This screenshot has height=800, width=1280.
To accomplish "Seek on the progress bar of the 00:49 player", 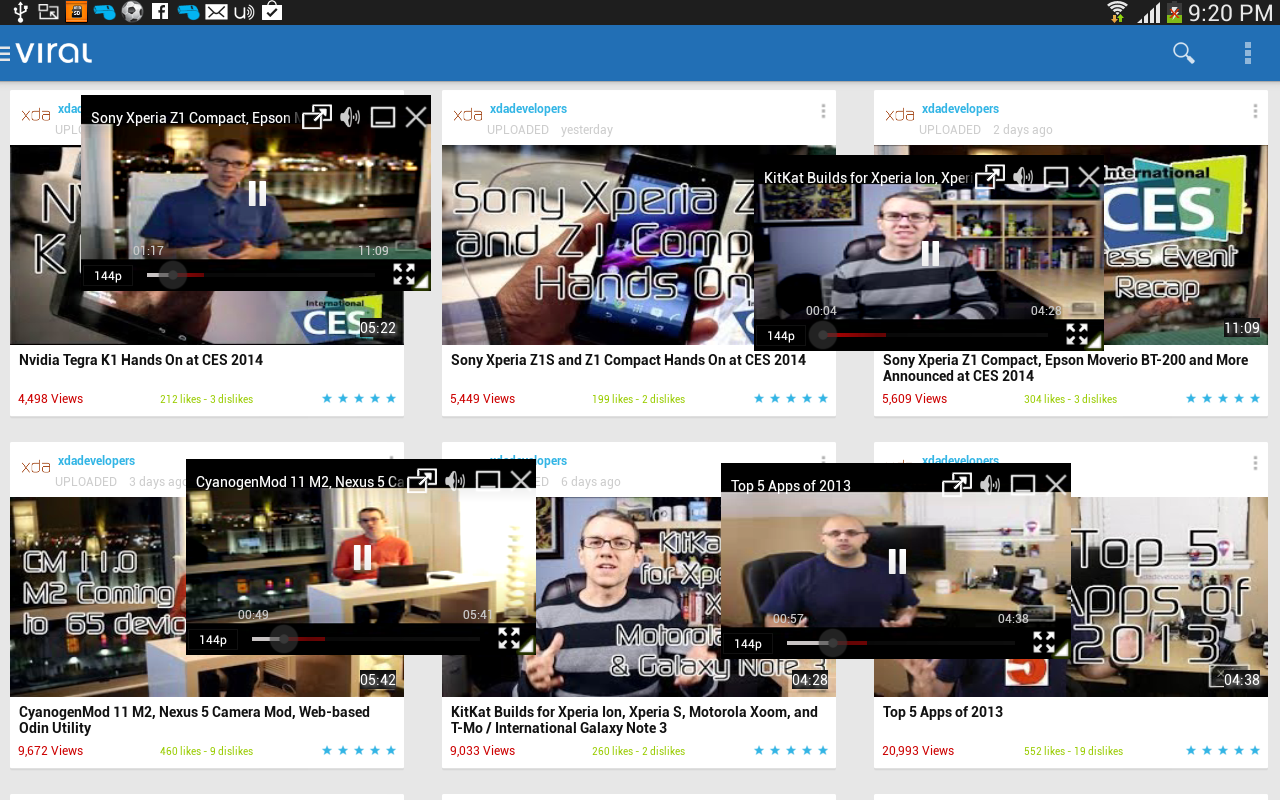I will point(366,639).
